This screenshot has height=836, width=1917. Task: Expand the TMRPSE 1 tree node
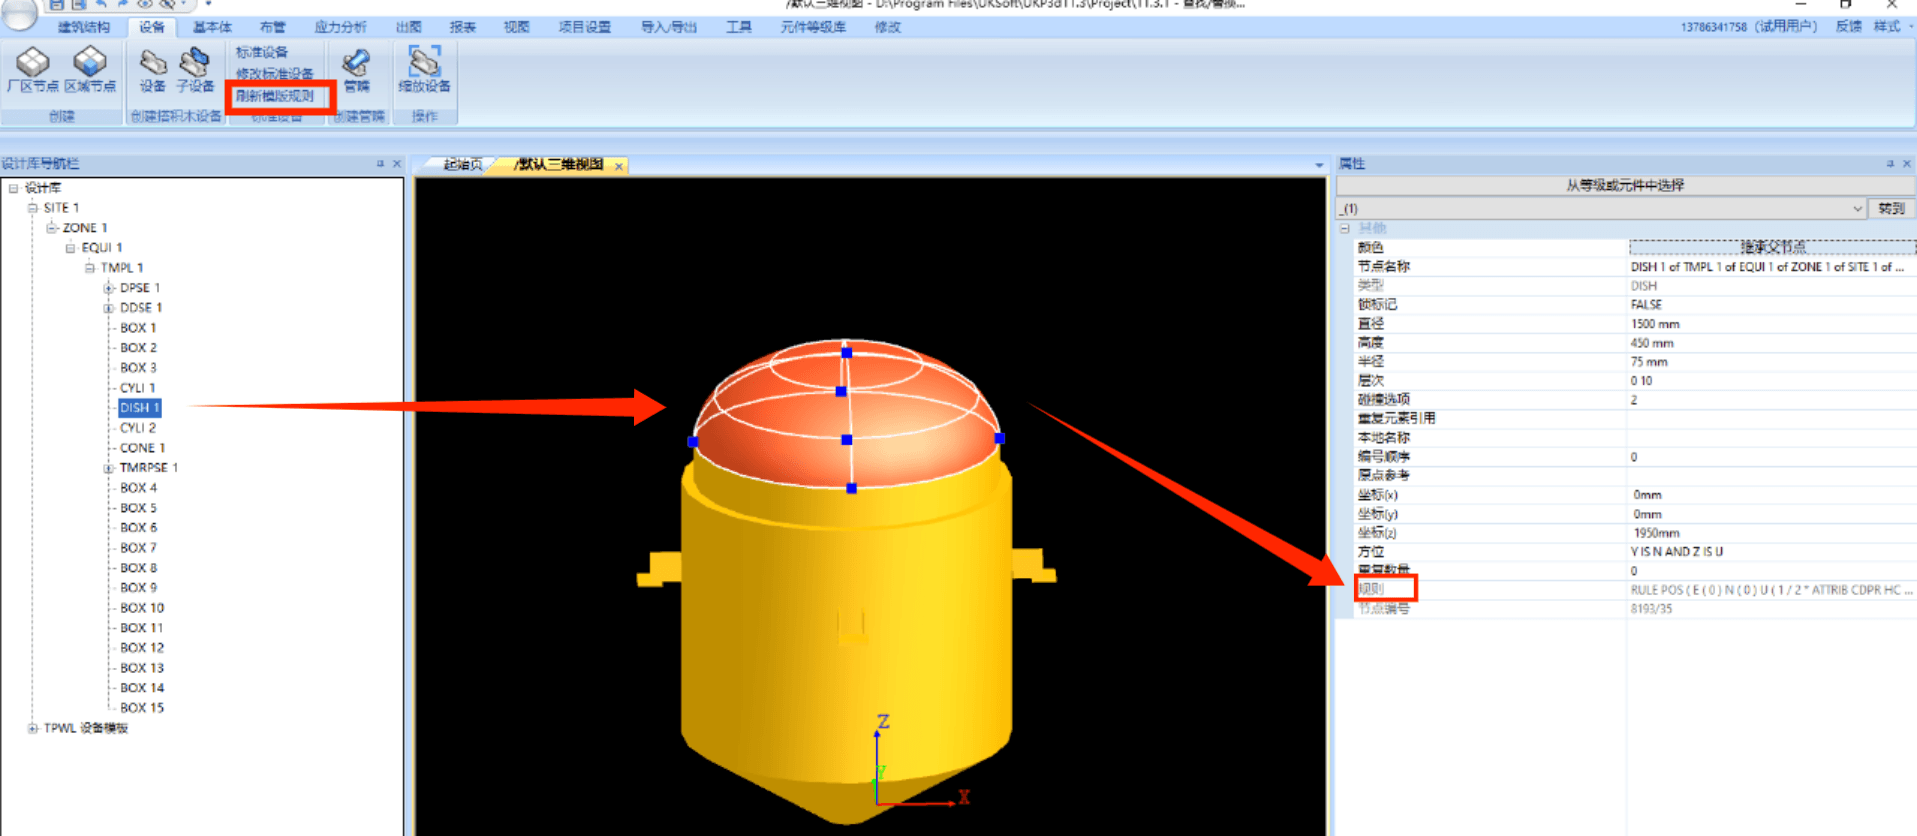click(x=108, y=468)
